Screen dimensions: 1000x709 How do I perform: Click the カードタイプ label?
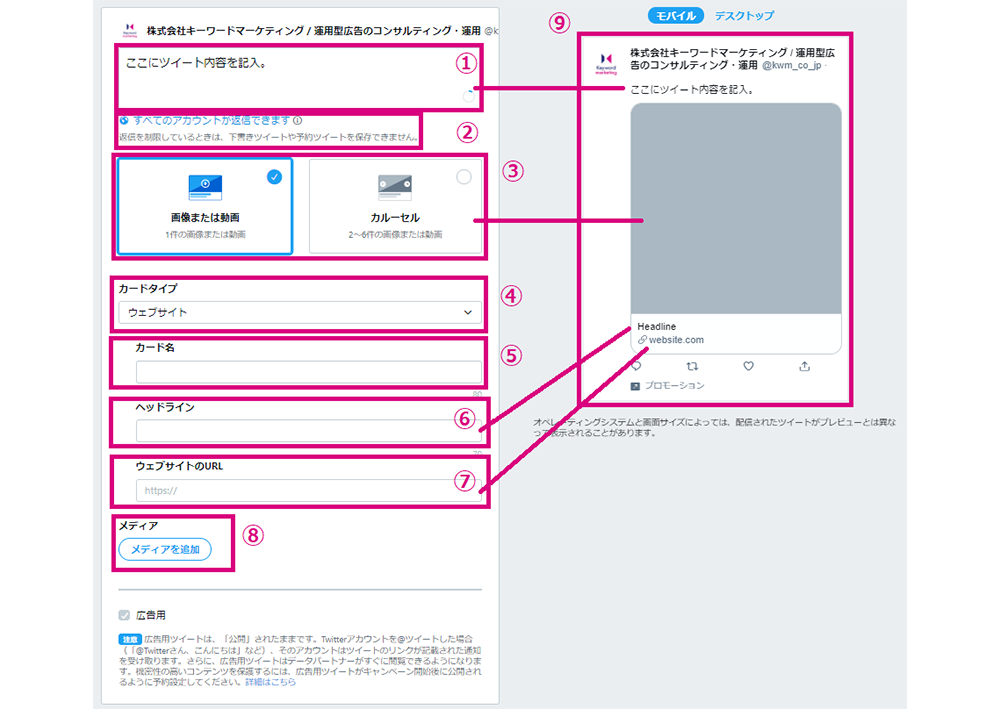tap(148, 289)
